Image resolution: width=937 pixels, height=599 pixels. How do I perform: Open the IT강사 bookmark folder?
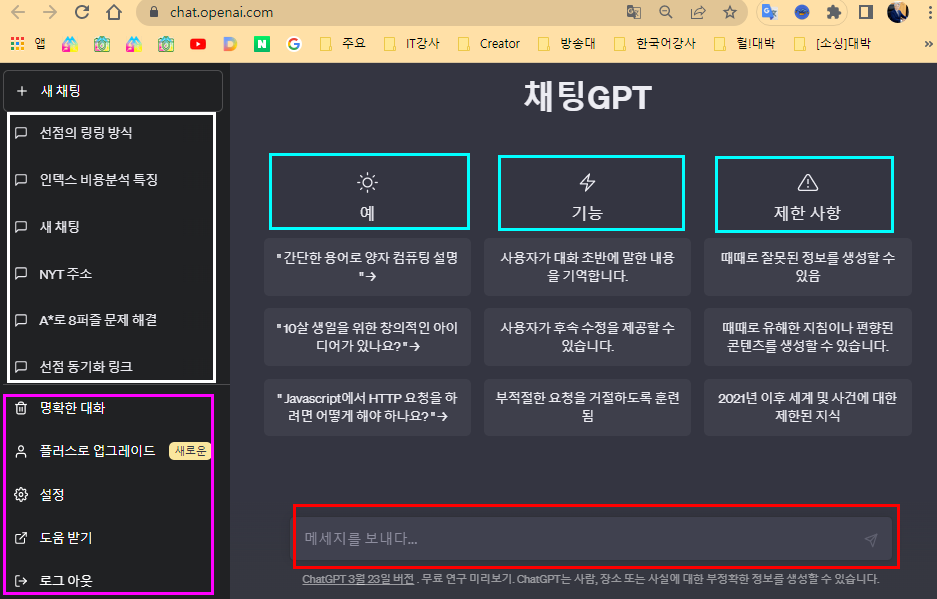click(x=412, y=44)
